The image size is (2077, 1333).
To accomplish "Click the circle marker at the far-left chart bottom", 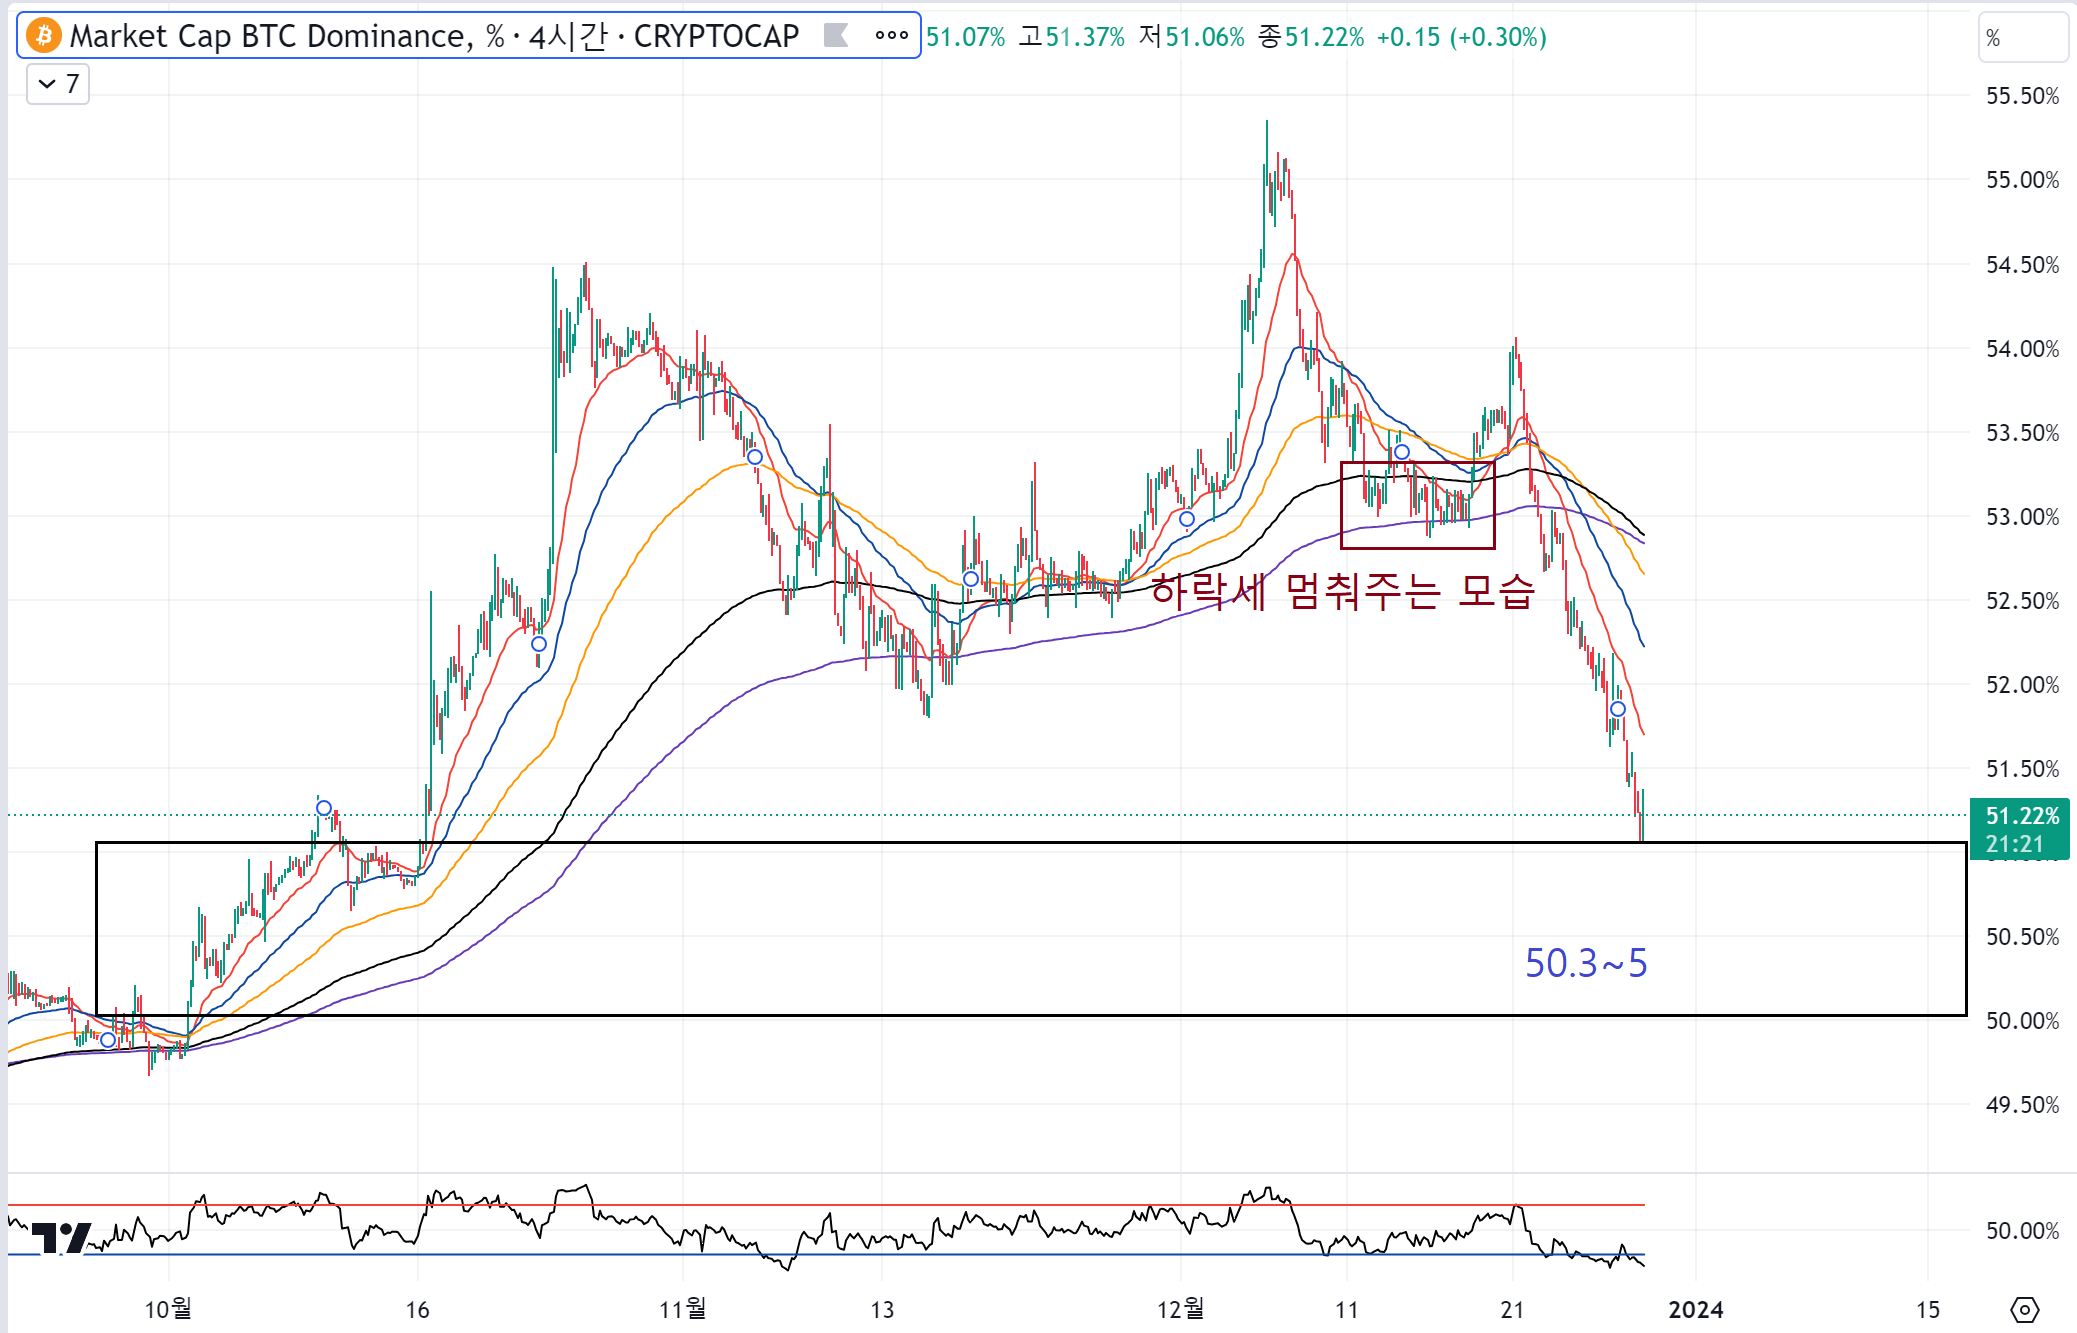I will (x=108, y=1040).
